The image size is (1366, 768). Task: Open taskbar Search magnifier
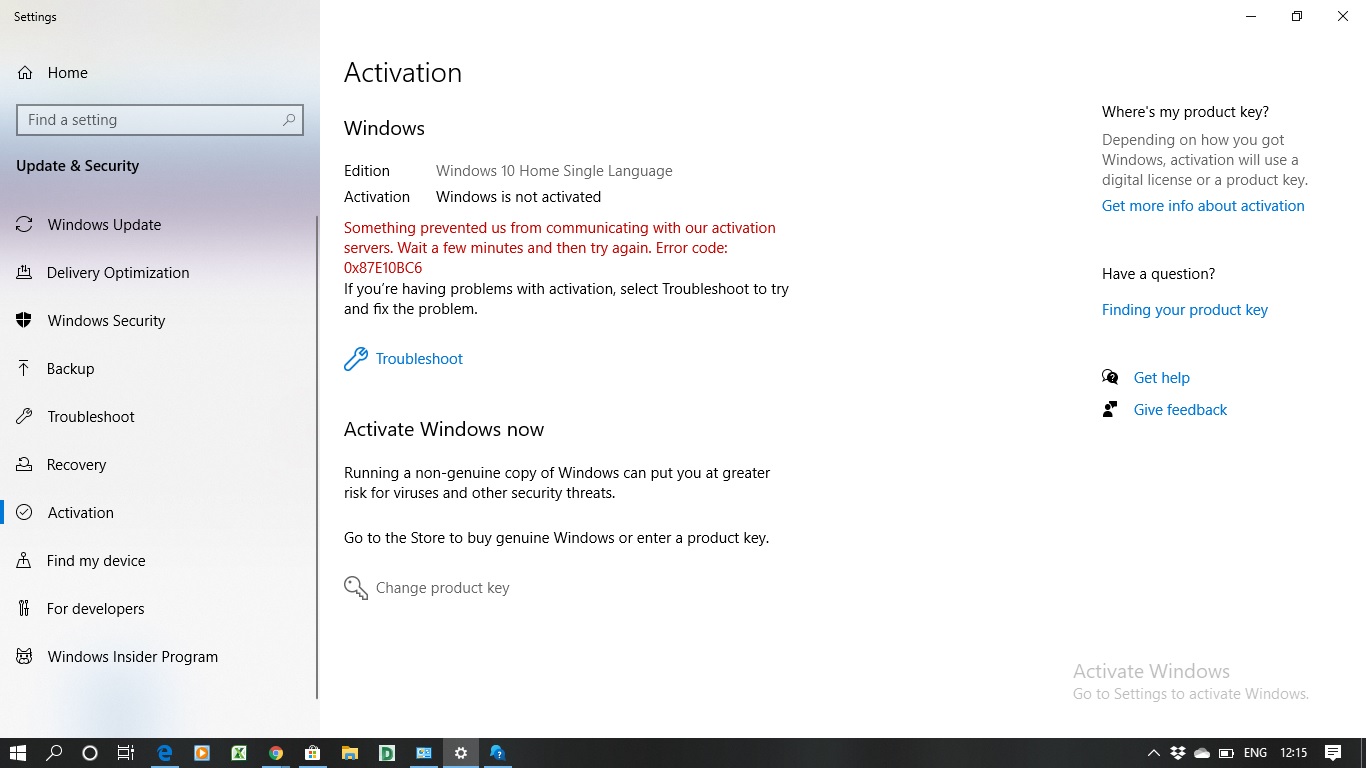coord(54,753)
